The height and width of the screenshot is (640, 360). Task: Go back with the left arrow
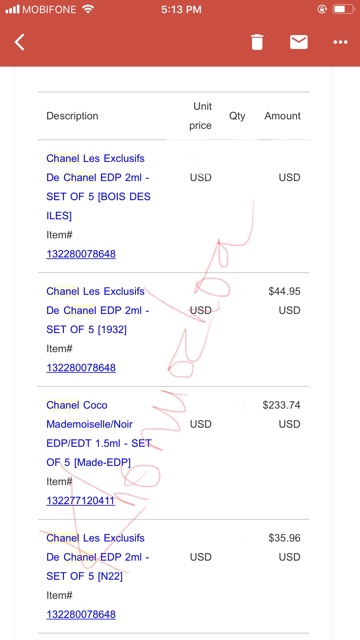19,42
